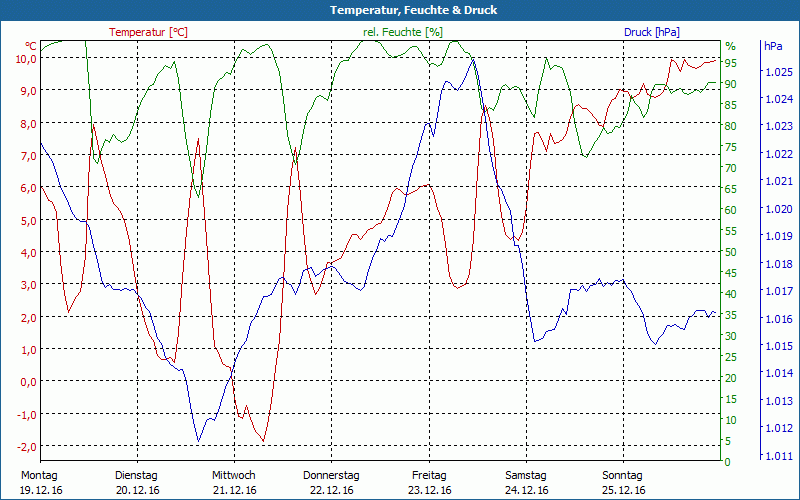
Task: Click the '1.014' pressure axis value
Action: [780, 373]
